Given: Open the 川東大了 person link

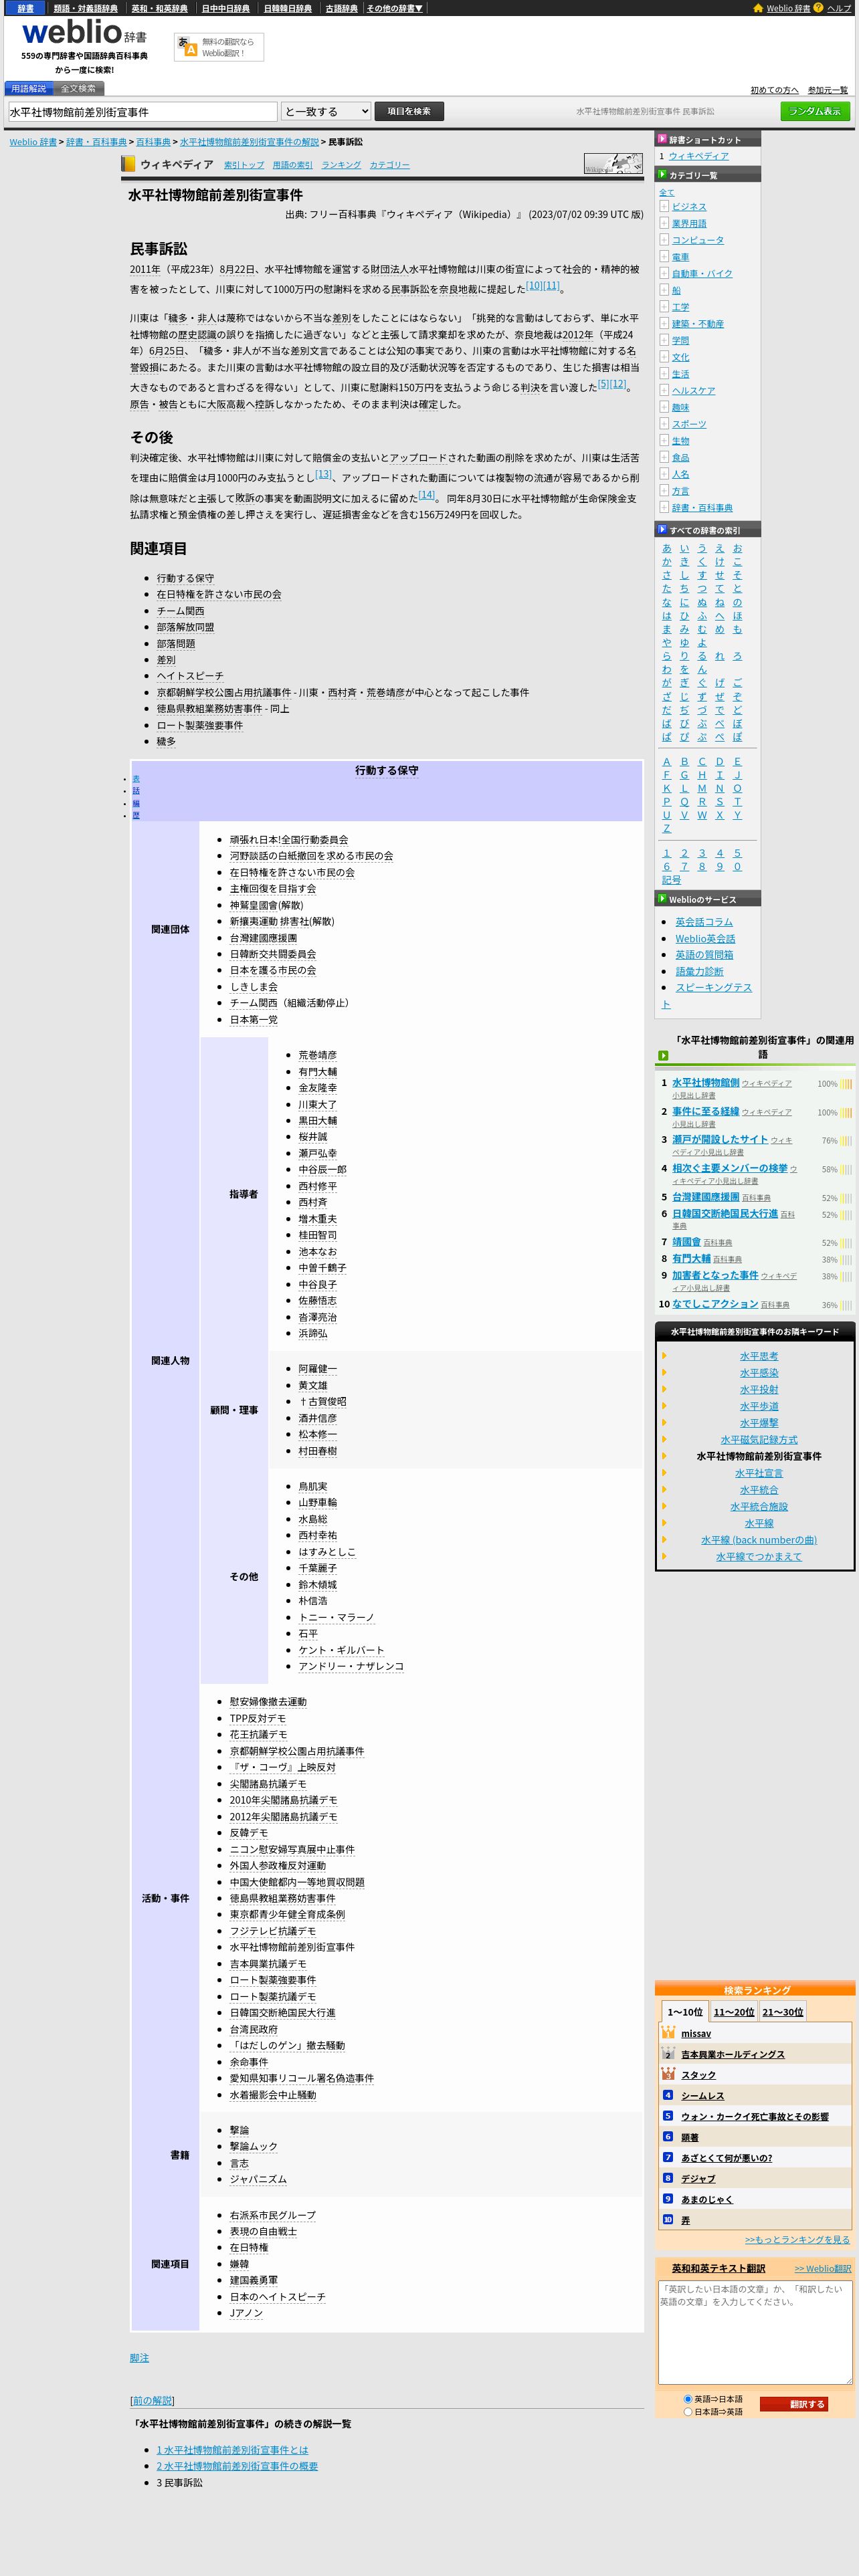Looking at the screenshot, I should (317, 1104).
